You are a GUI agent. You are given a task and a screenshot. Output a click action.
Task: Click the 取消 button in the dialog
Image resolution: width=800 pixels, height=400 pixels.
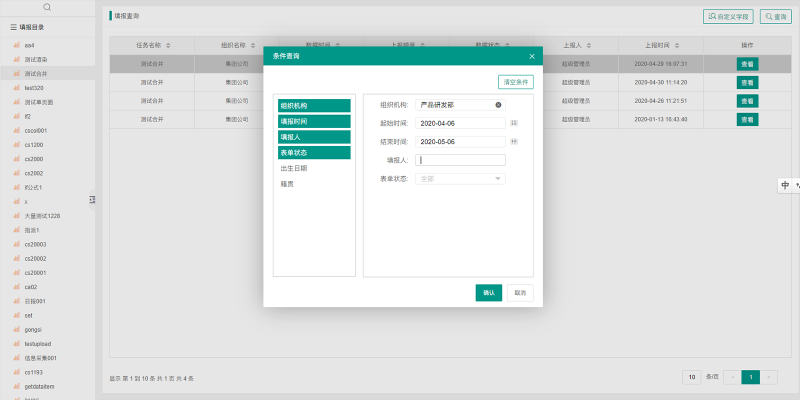point(519,292)
